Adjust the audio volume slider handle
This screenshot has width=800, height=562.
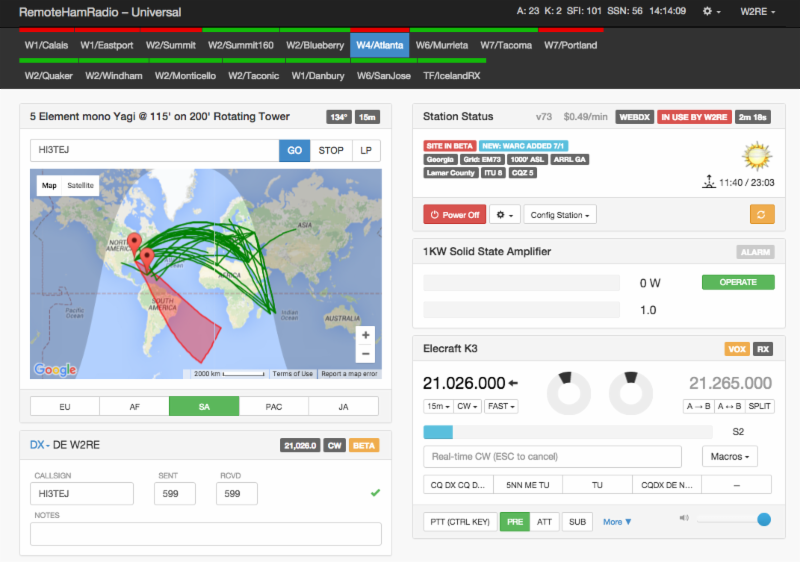point(764,519)
